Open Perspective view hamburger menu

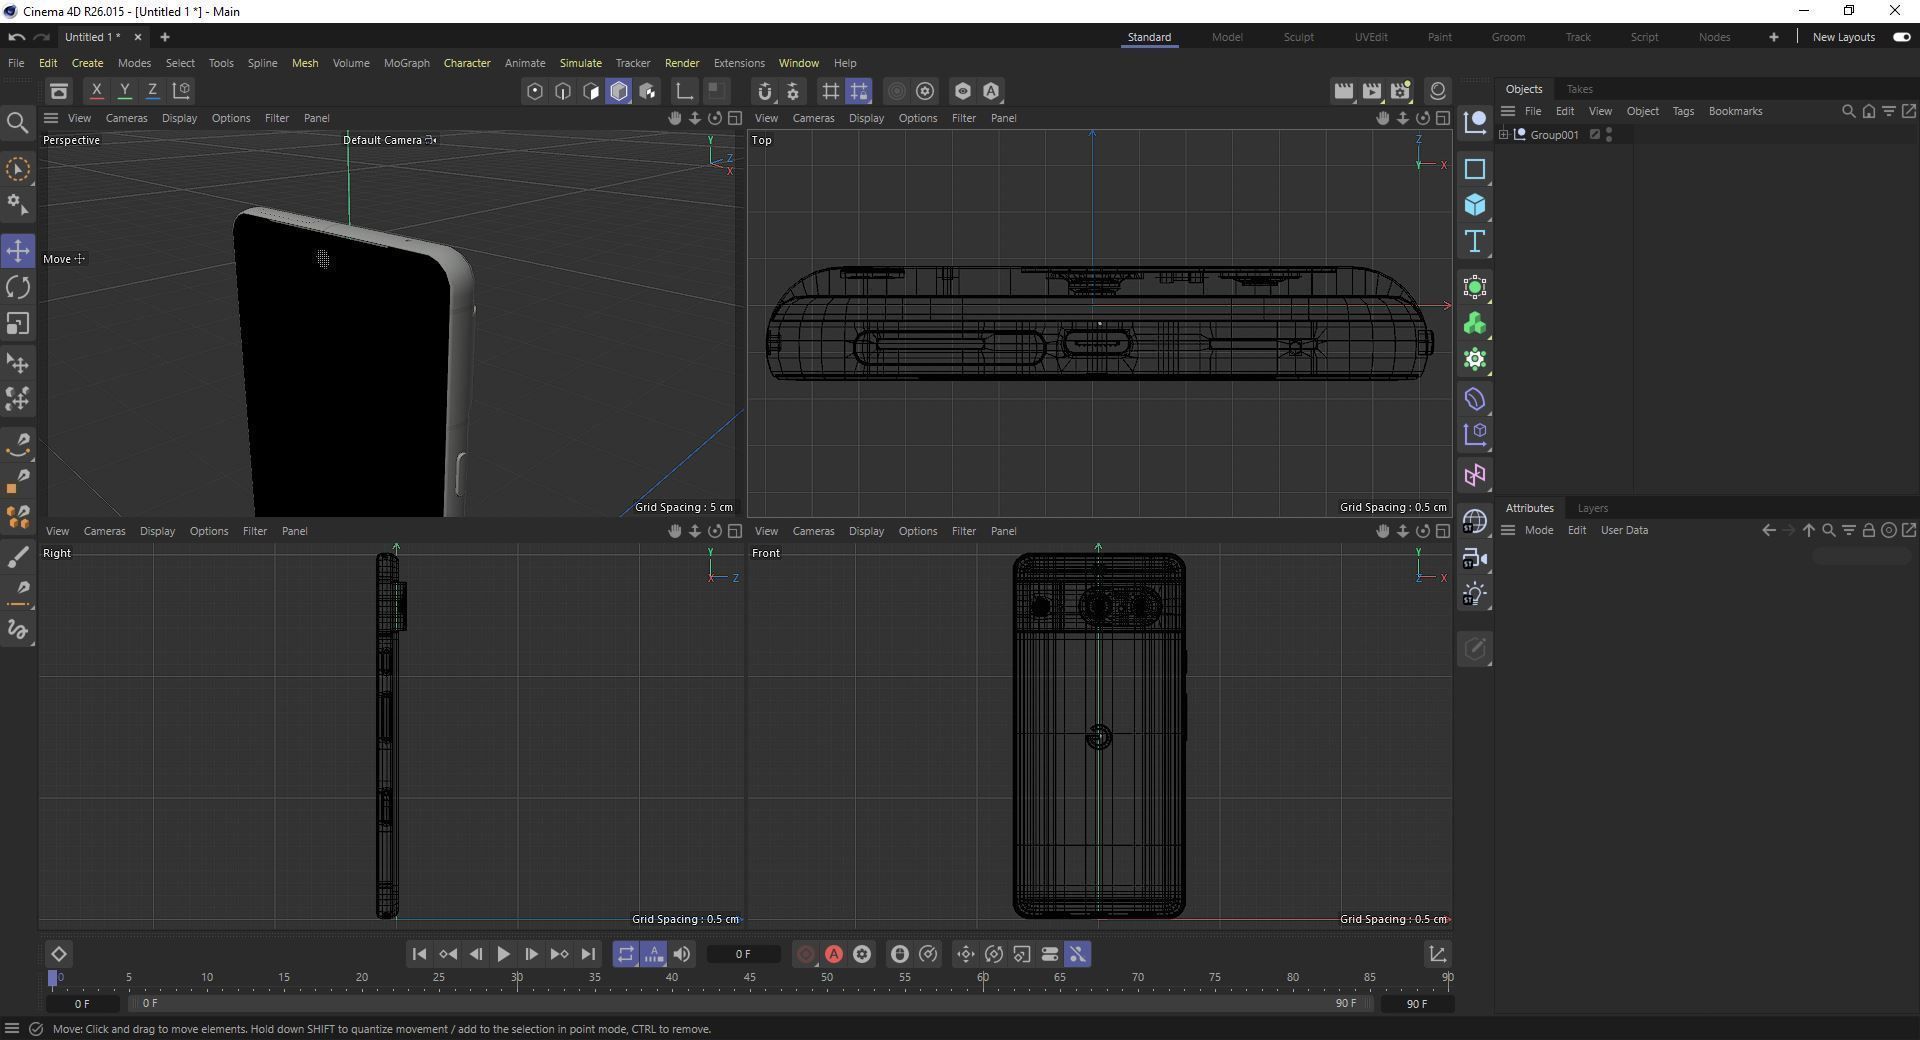point(50,118)
